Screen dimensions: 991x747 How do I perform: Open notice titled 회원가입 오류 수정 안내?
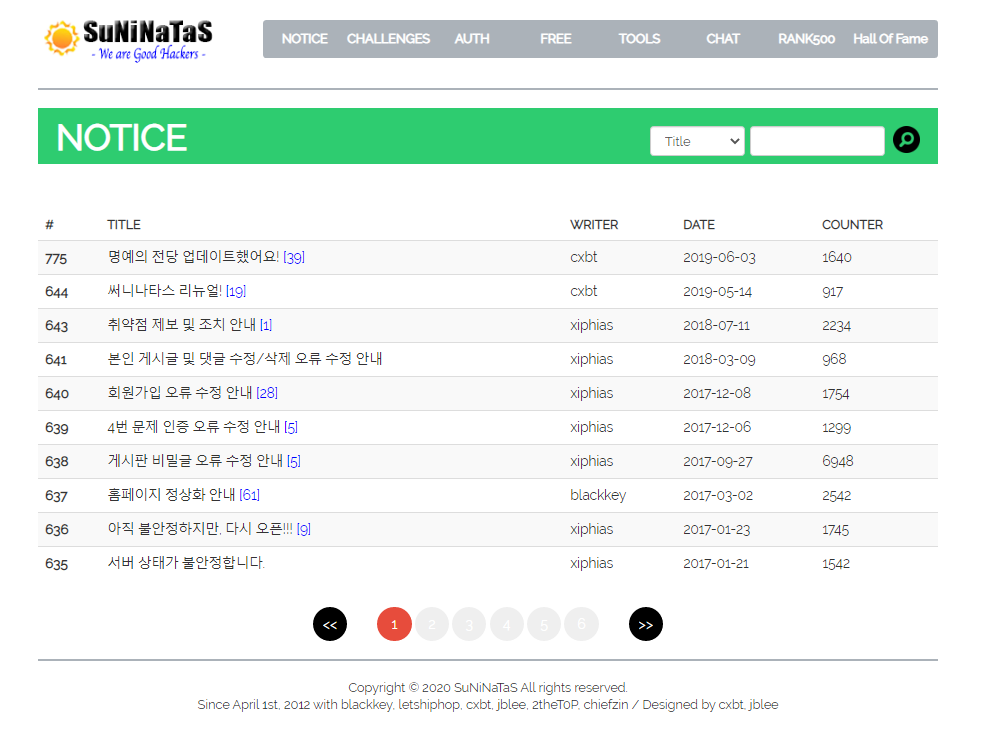click(x=179, y=392)
